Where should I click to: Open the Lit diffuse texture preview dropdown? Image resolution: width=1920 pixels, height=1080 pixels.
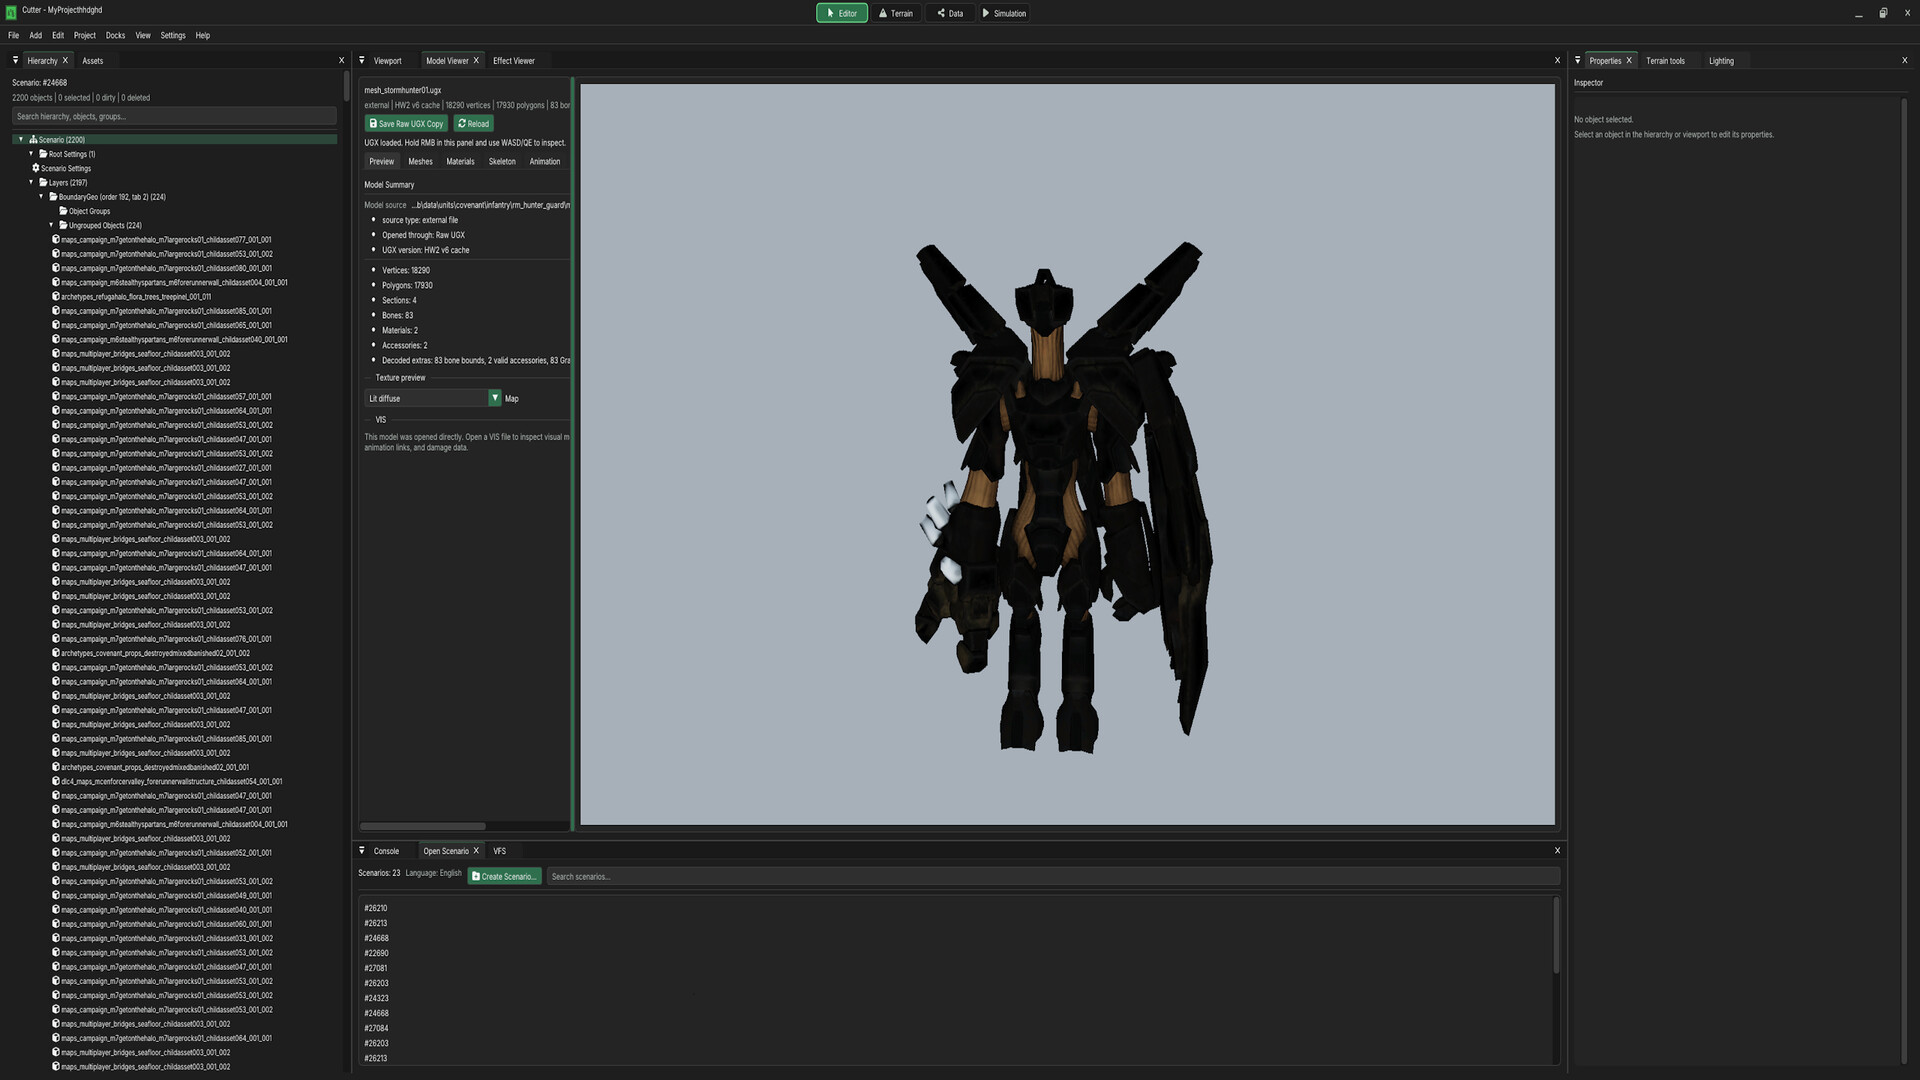433,398
